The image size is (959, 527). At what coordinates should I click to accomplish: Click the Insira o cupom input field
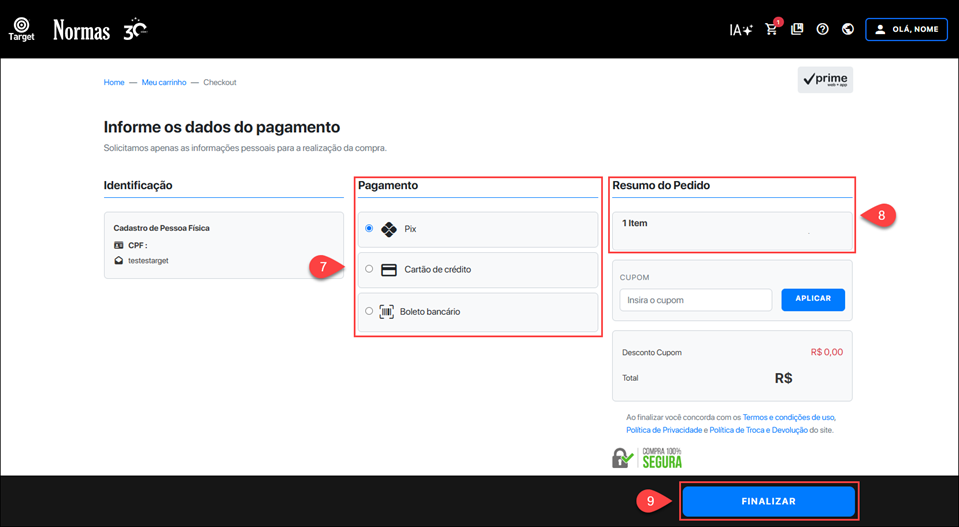(x=695, y=300)
